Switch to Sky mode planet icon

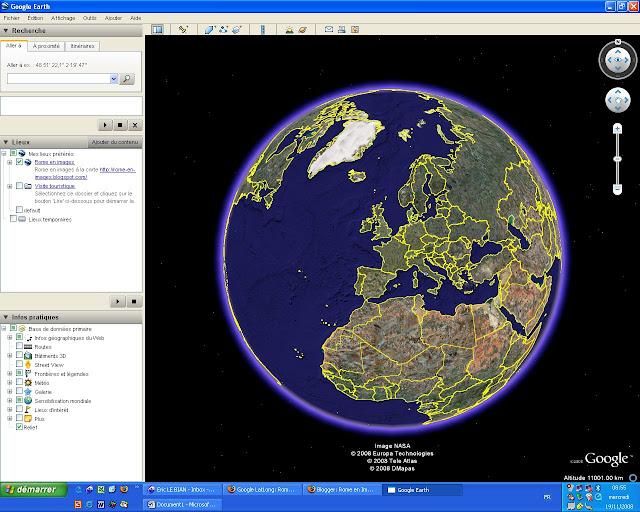pos(302,29)
